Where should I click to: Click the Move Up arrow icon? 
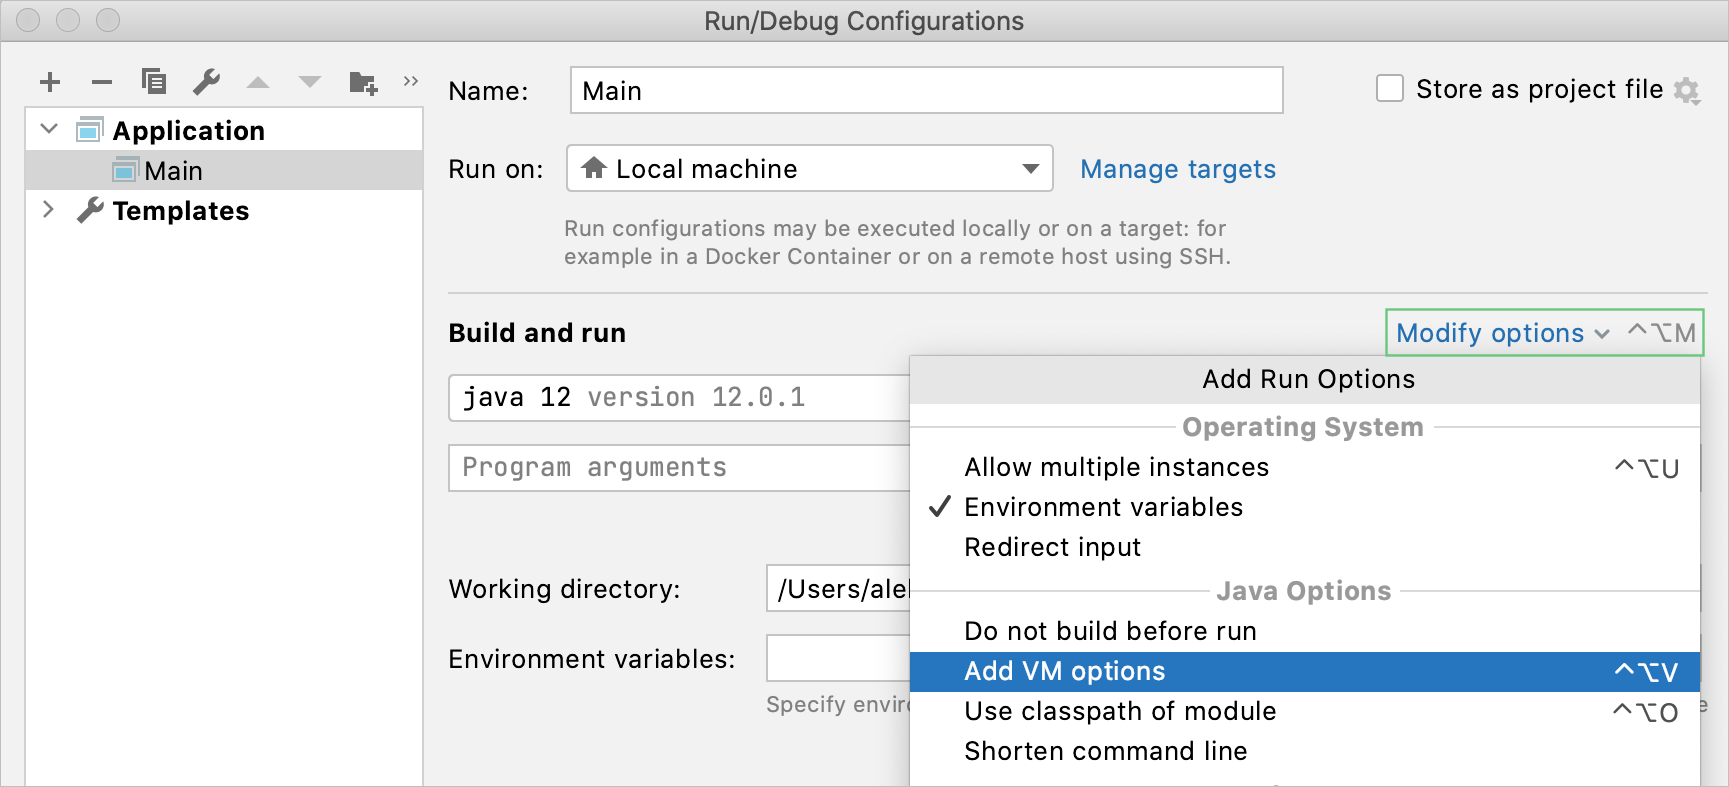coord(258,82)
